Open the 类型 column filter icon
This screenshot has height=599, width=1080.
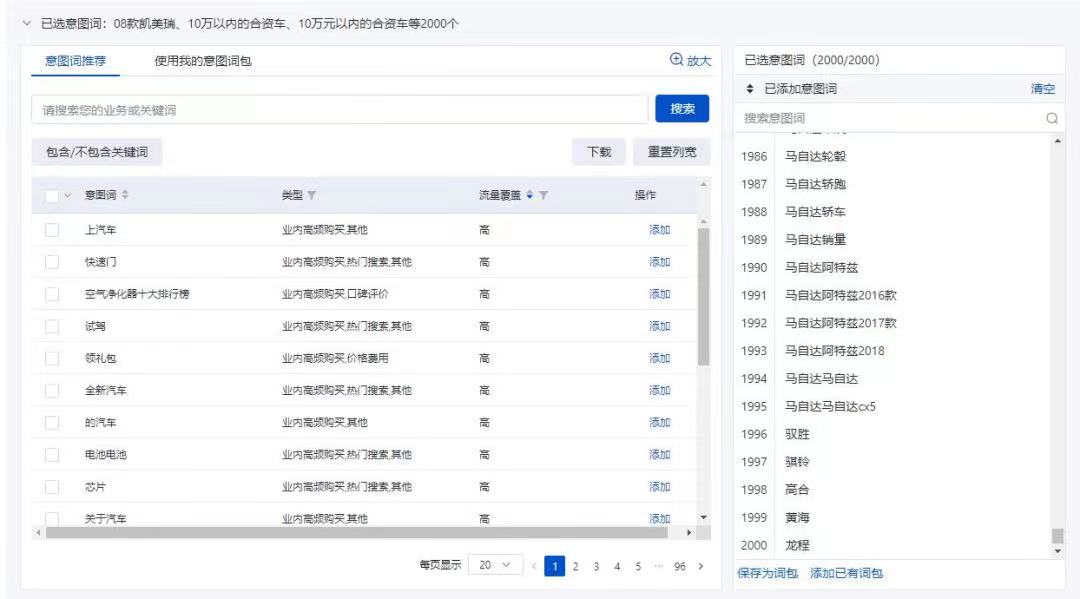click(x=312, y=196)
